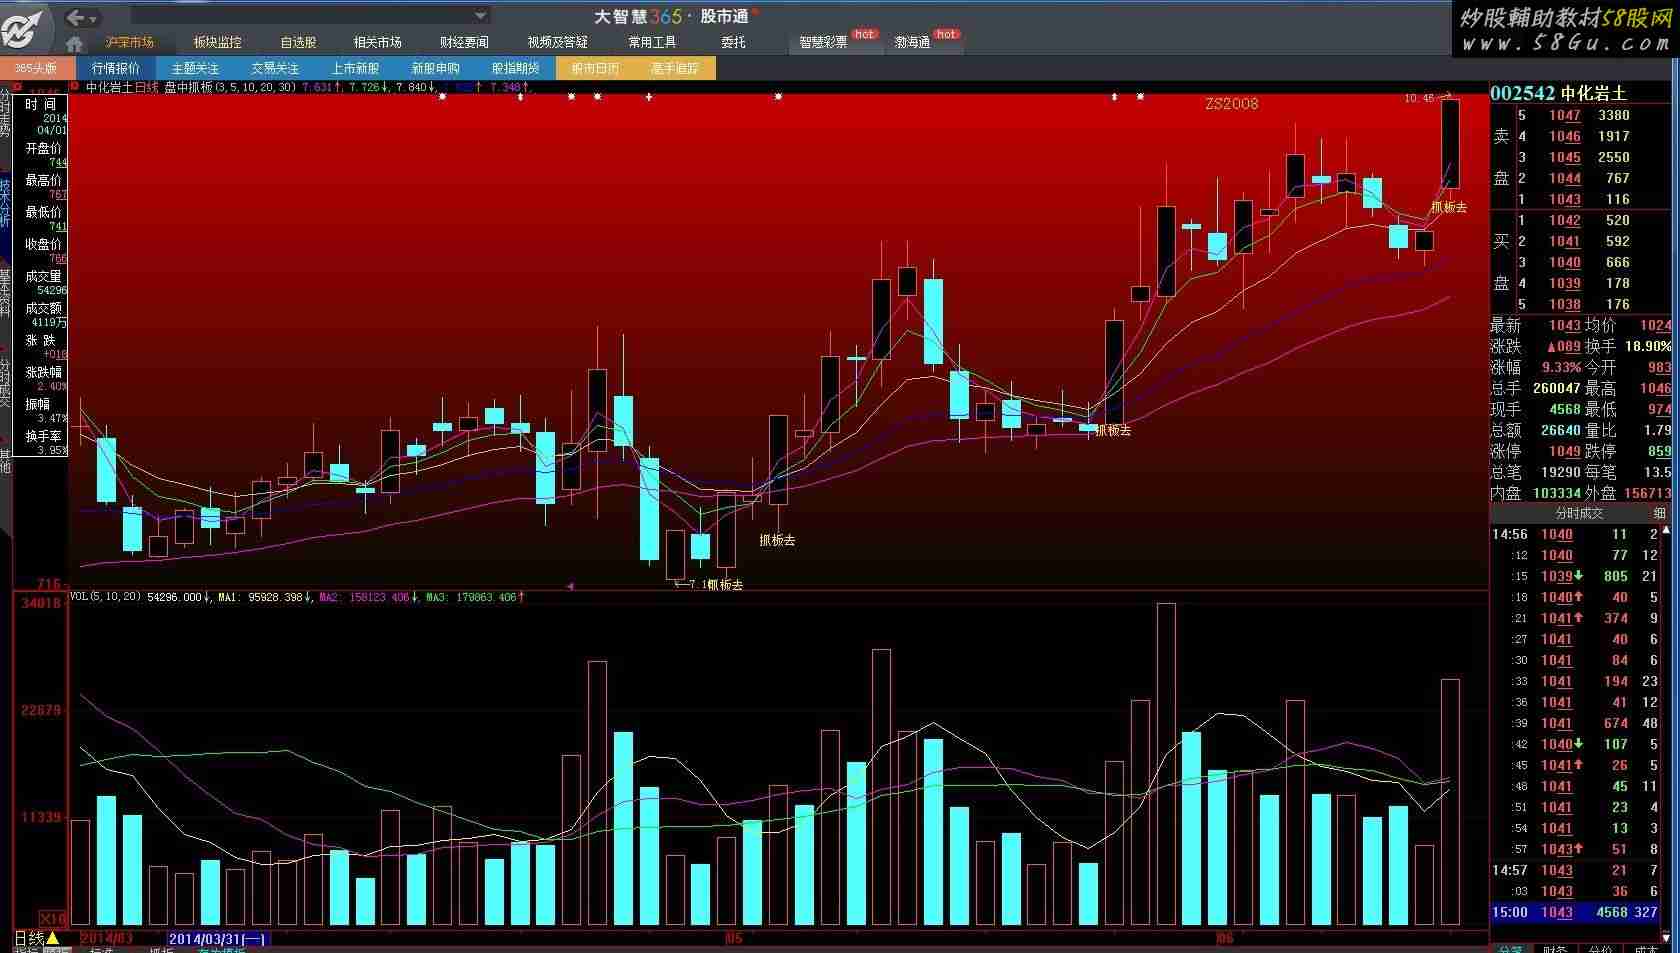Switch to the 上市新股 tab
1680x953 pixels.
click(355, 68)
